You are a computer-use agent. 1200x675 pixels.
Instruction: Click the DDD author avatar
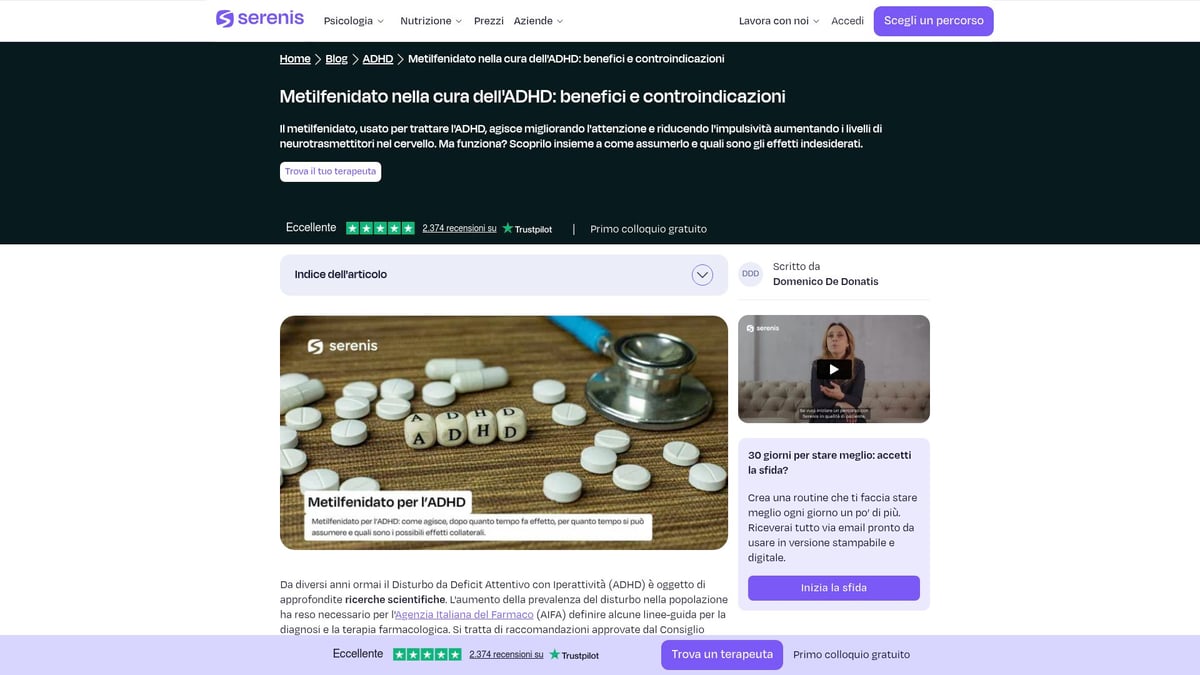pos(750,274)
